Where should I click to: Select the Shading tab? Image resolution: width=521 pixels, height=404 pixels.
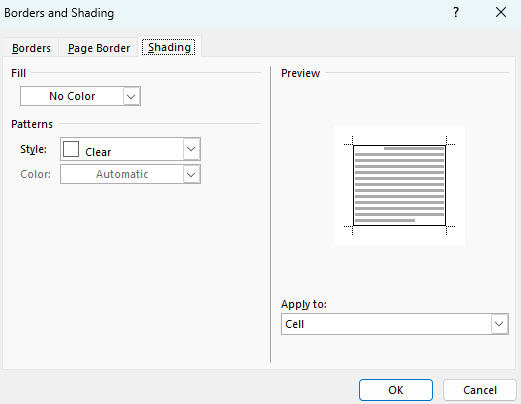(x=169, y=47)
